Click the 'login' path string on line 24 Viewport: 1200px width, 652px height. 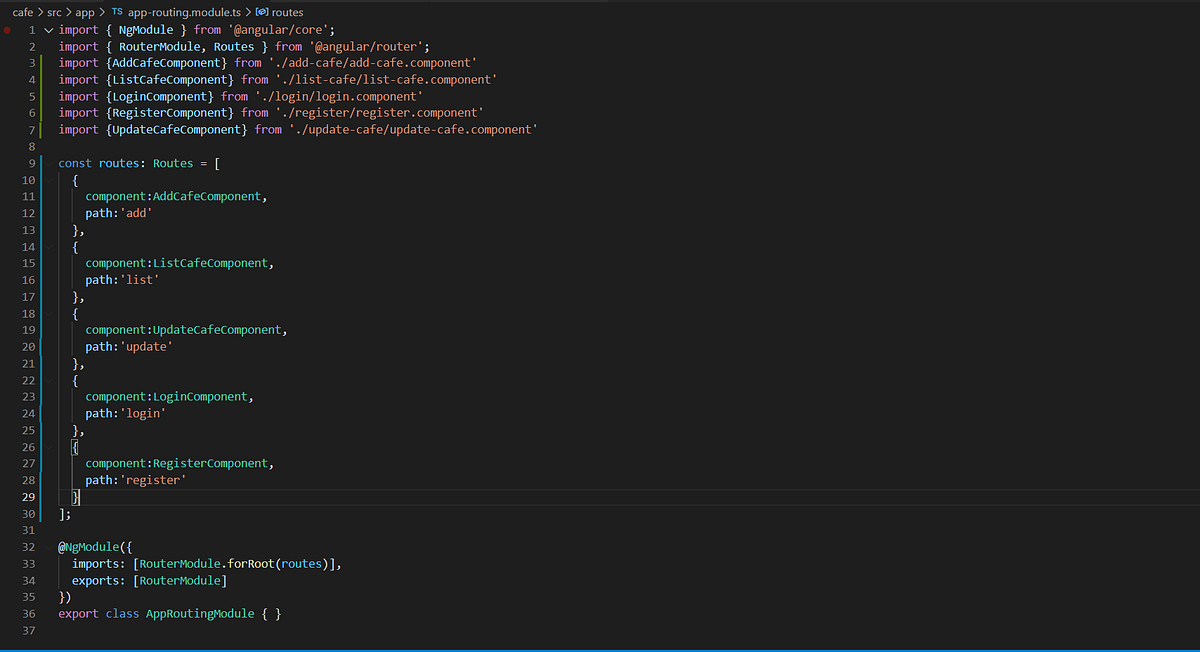pos(142,413)
